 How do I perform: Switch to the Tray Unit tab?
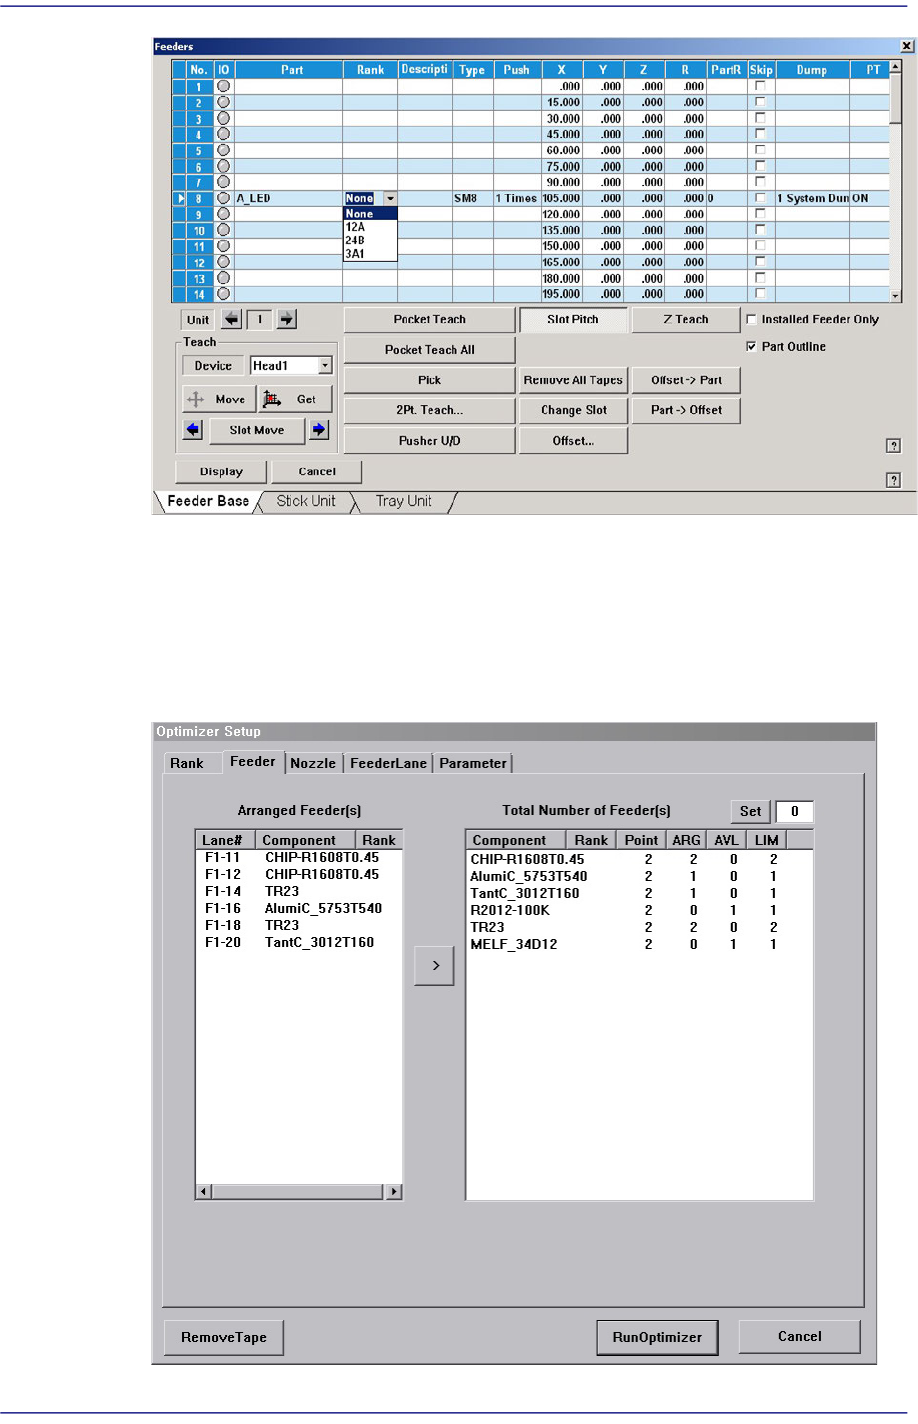[404, 501]
